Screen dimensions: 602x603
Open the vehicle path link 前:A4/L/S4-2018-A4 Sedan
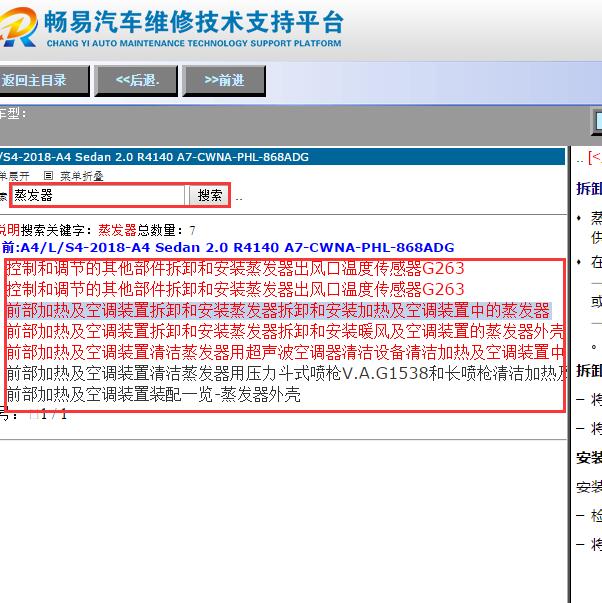click(228, 247)
